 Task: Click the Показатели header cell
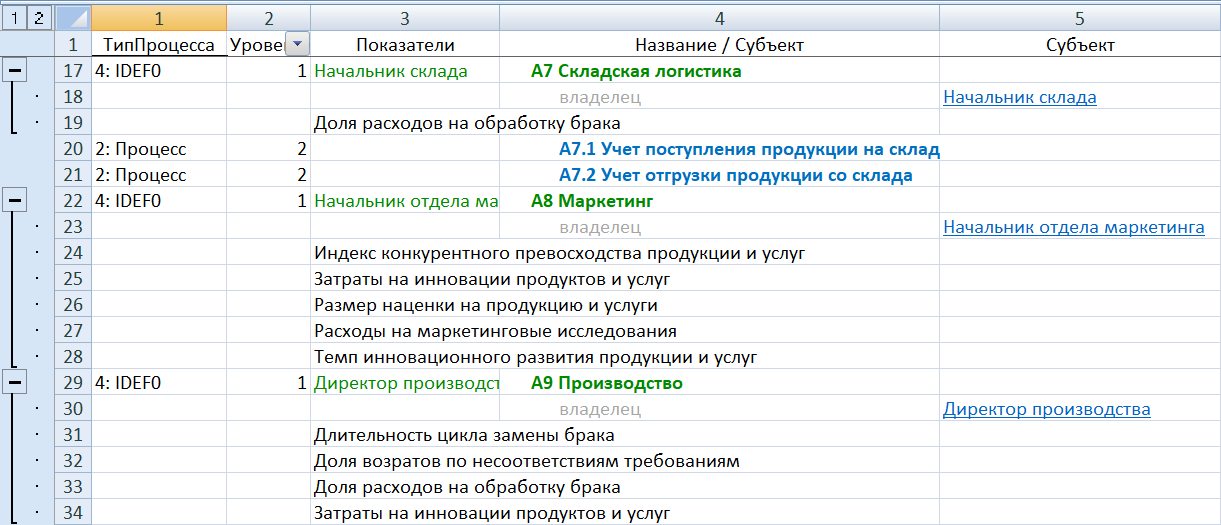(x=404, y=45)
